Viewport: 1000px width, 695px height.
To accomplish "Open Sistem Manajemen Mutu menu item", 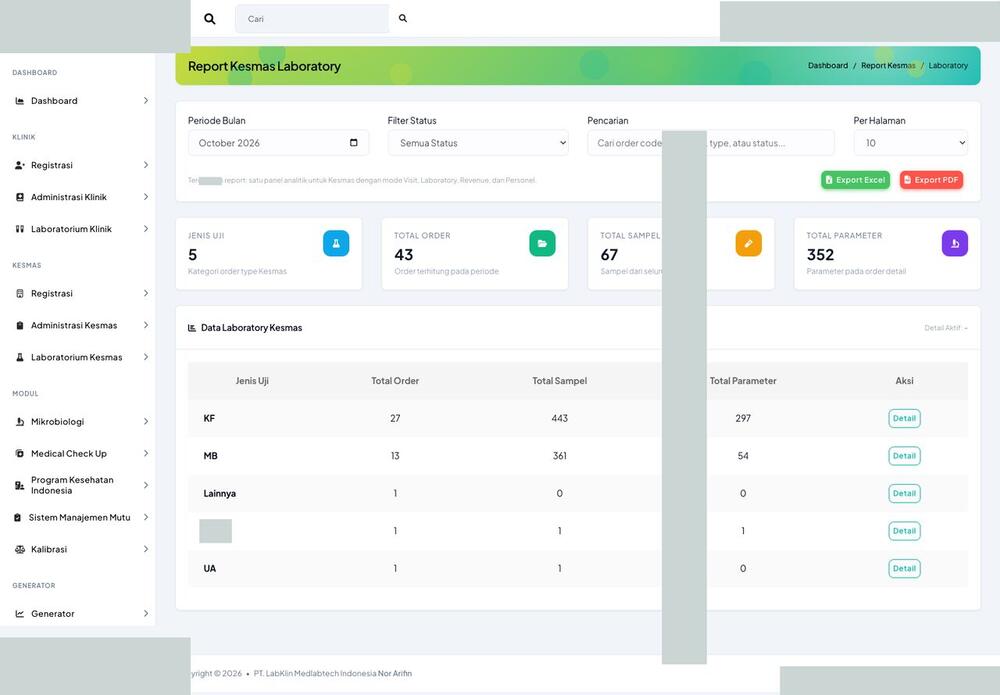I will [x=81, y=518].
